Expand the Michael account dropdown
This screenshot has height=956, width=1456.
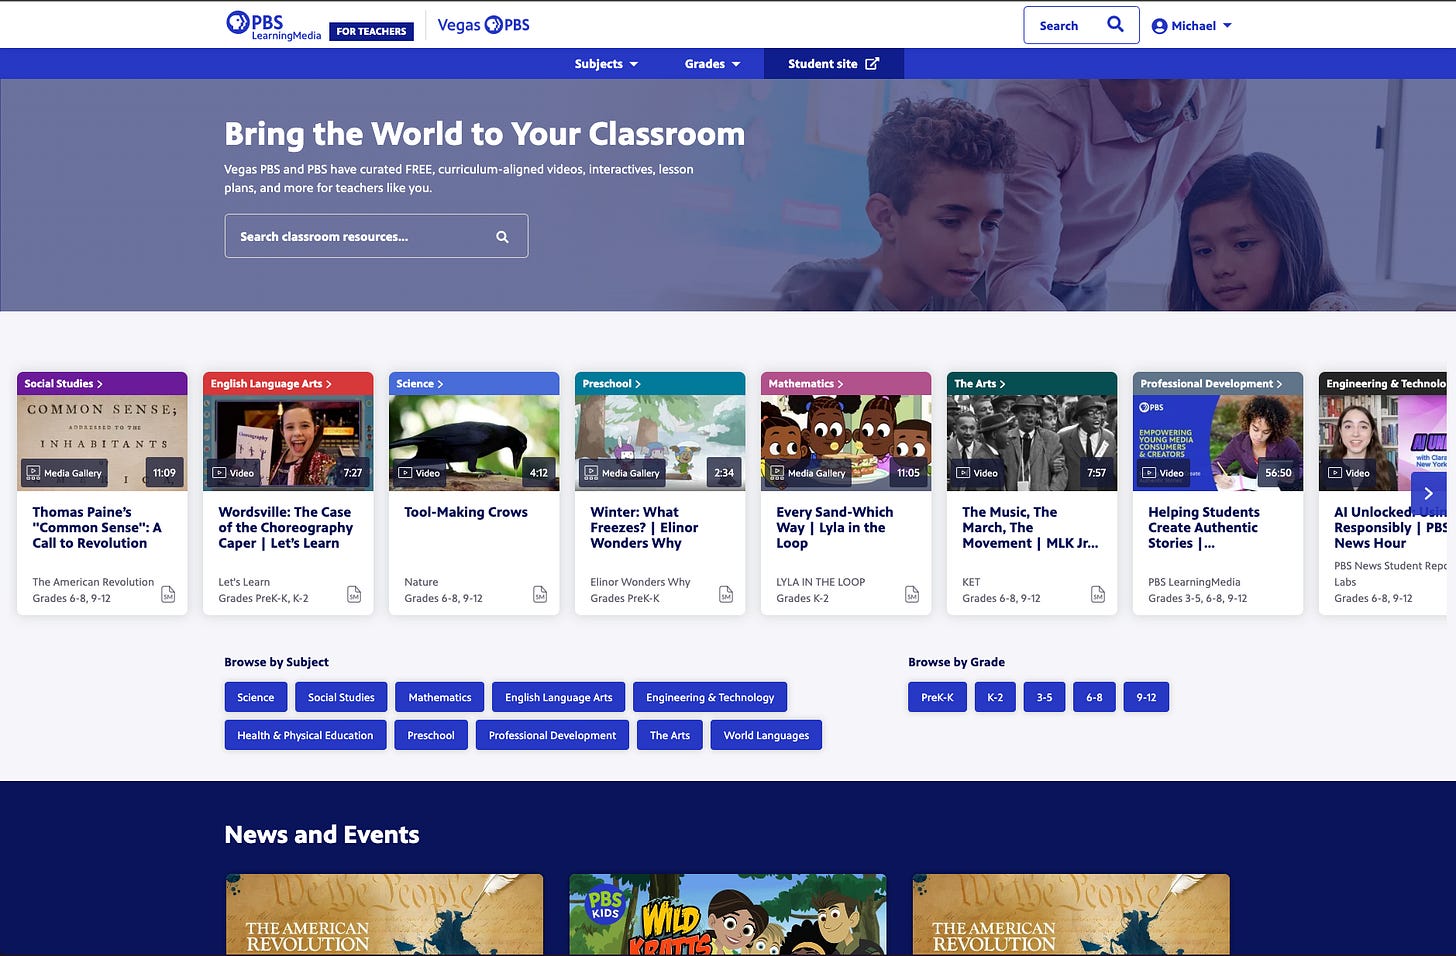click(1228, 26)
